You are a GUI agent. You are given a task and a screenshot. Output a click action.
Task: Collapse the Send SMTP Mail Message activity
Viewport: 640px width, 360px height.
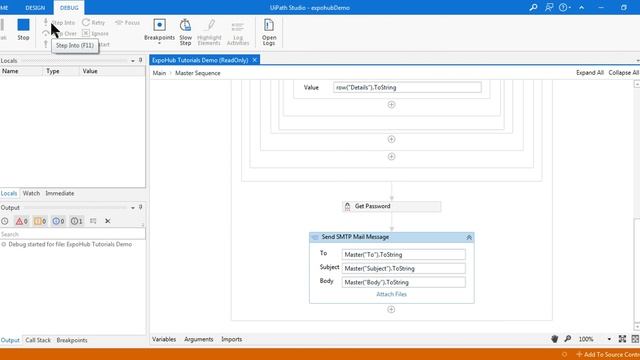469,237
